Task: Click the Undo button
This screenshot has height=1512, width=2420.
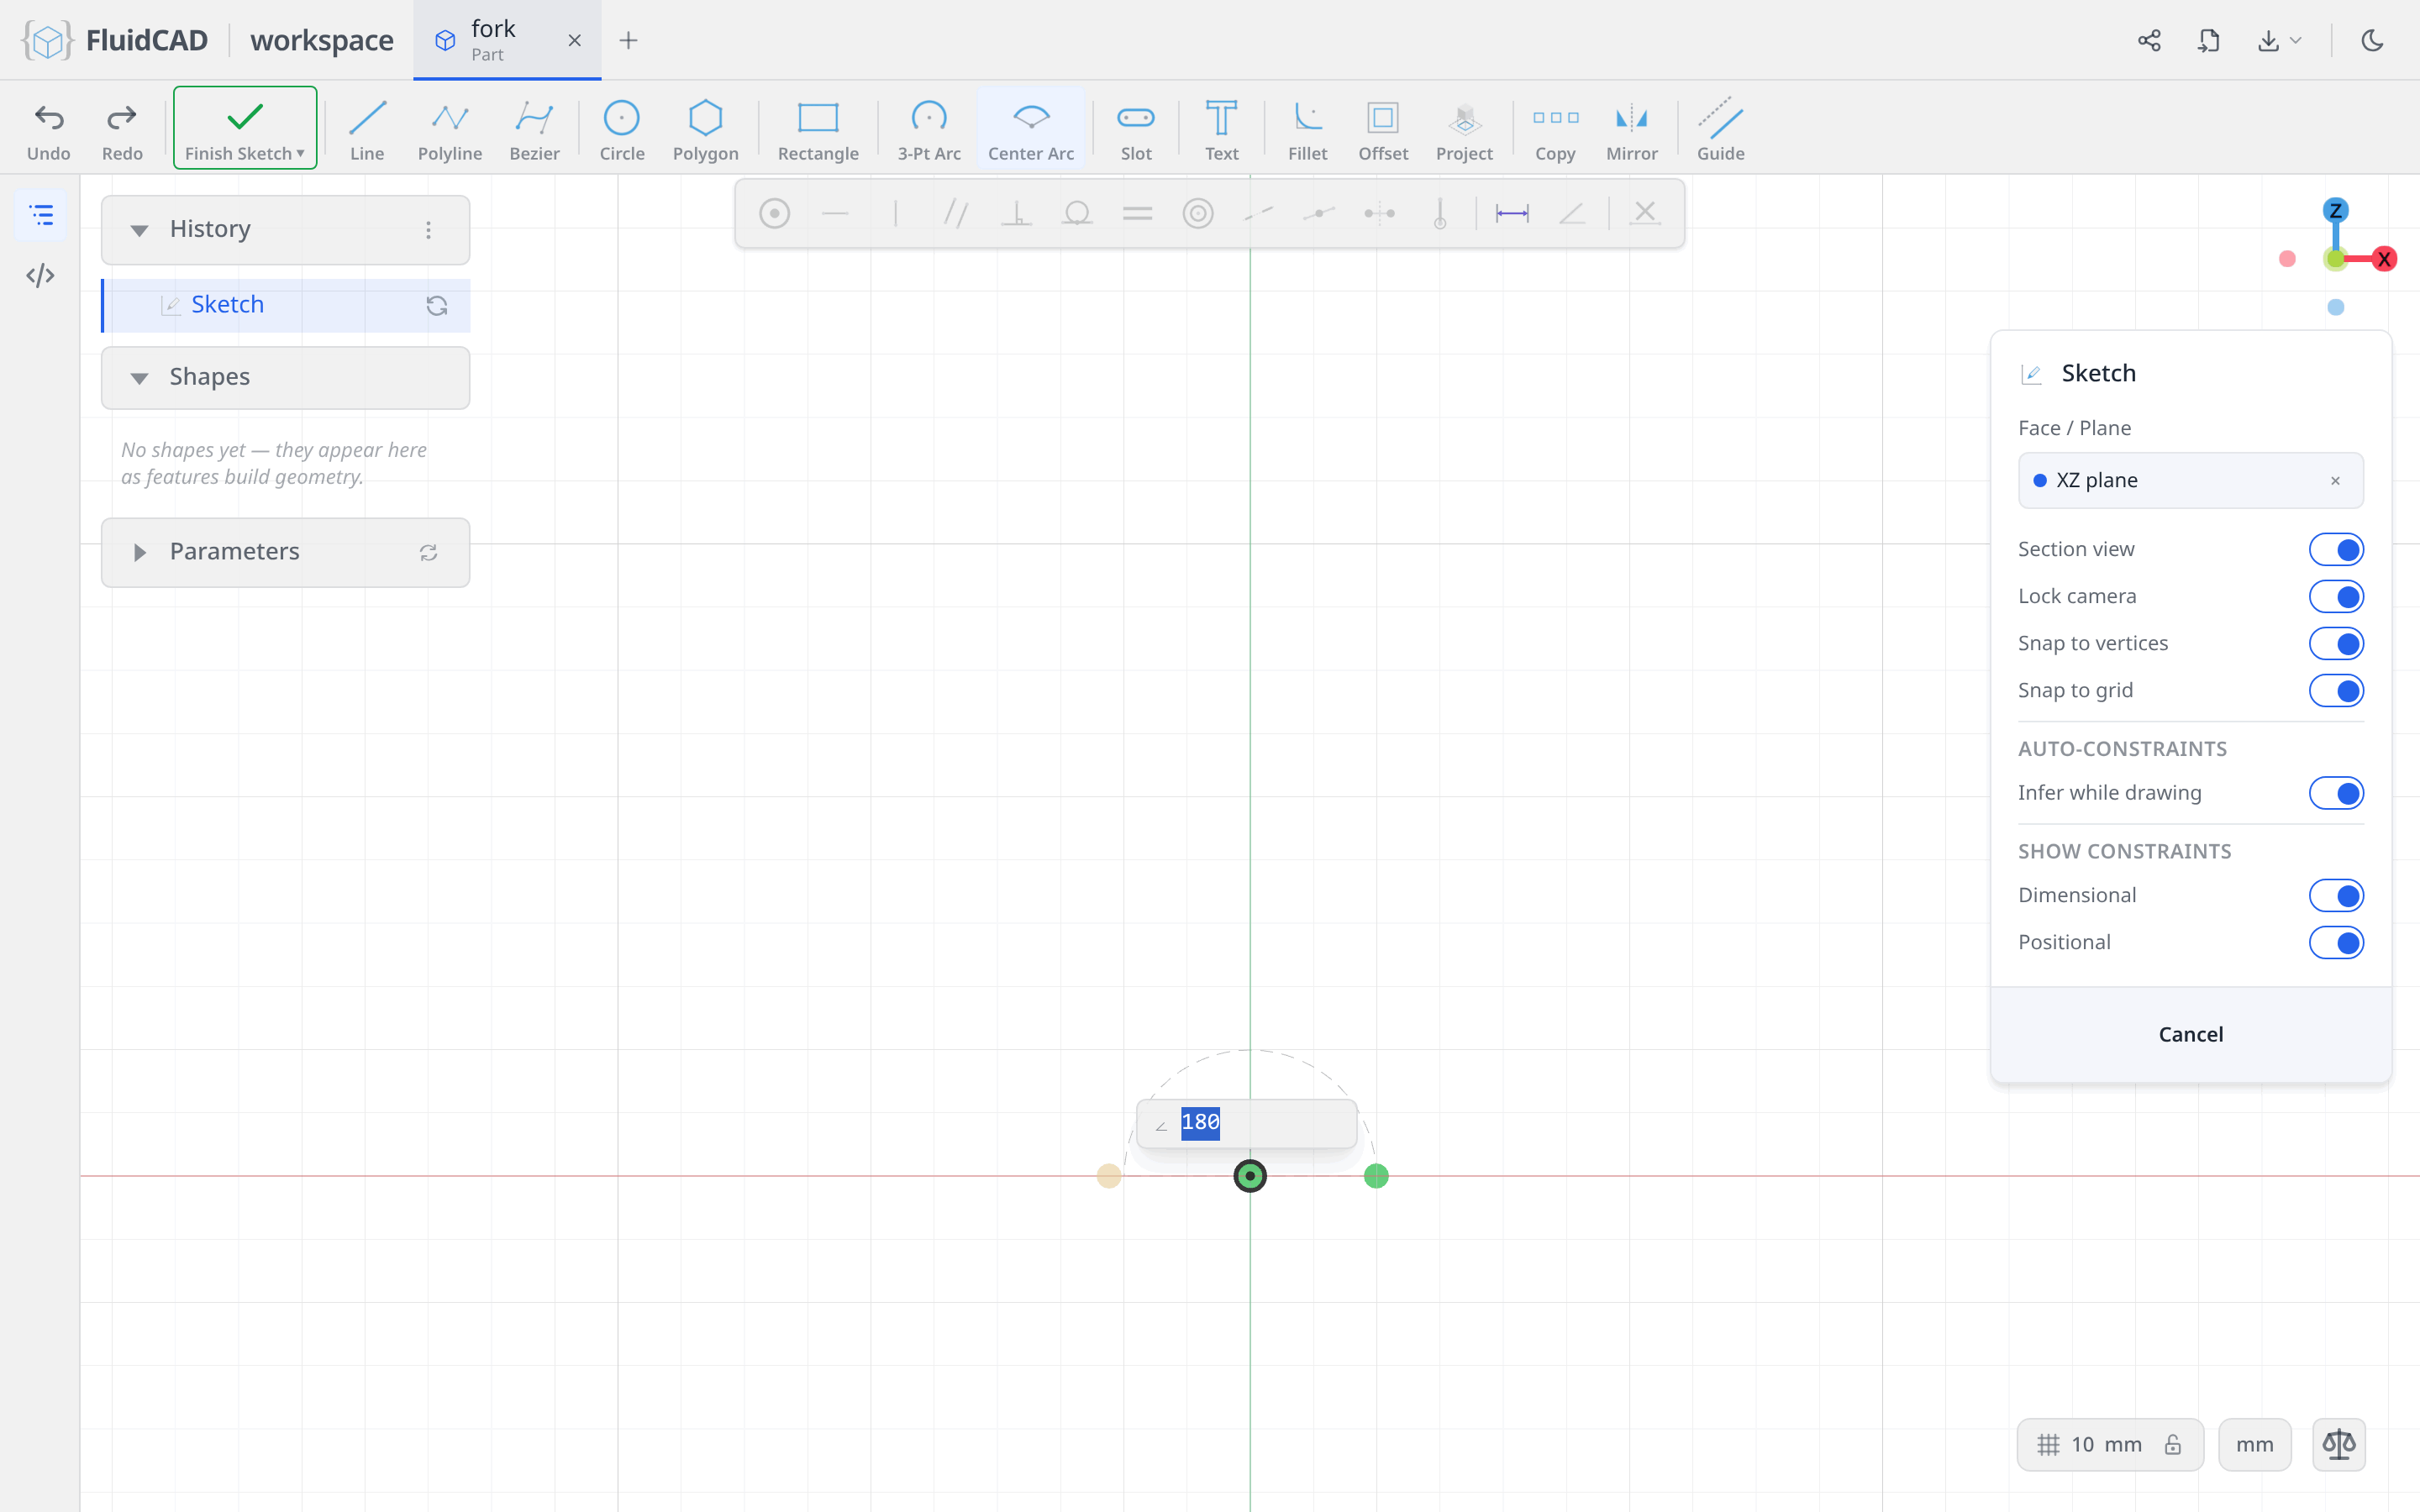Action: 48,129
